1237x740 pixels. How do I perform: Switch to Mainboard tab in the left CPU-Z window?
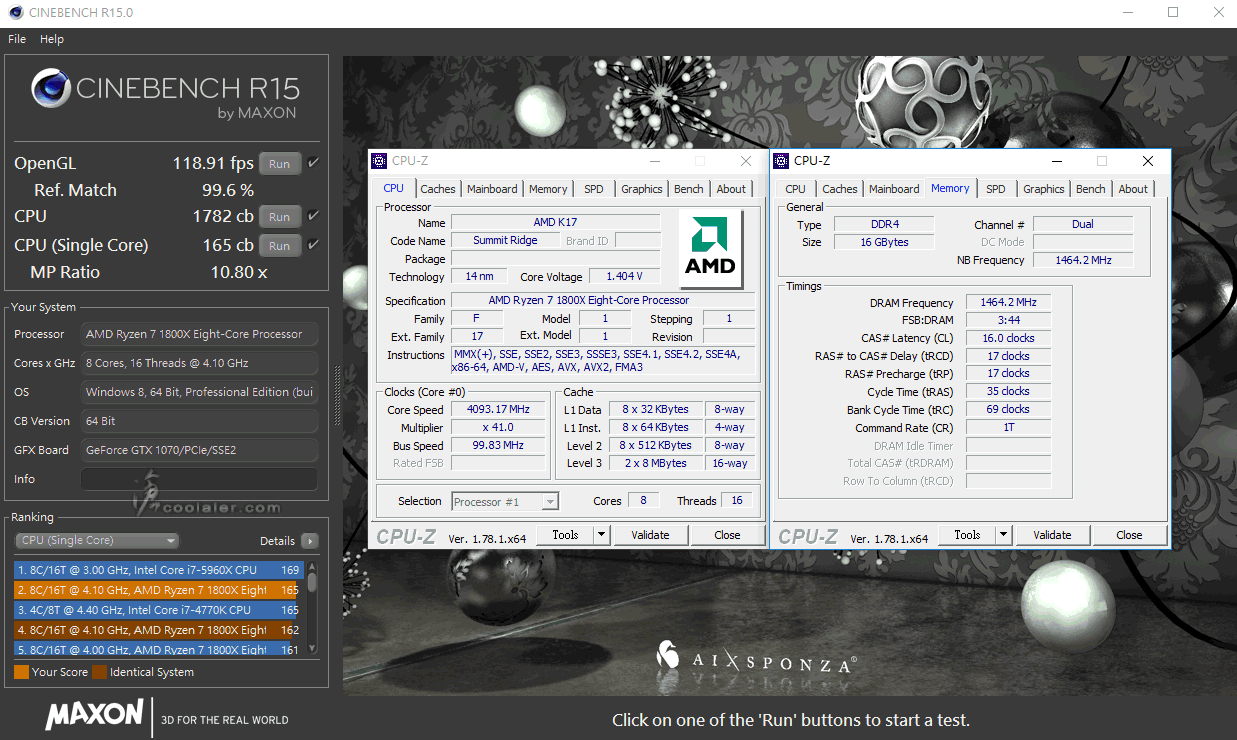pyautogui.click(x=492, y=189)
